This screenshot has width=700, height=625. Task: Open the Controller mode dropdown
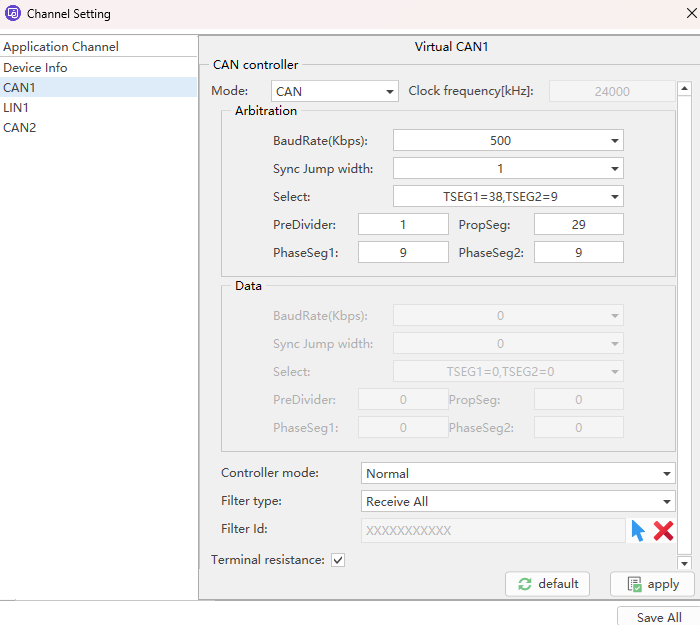point(517,474)
